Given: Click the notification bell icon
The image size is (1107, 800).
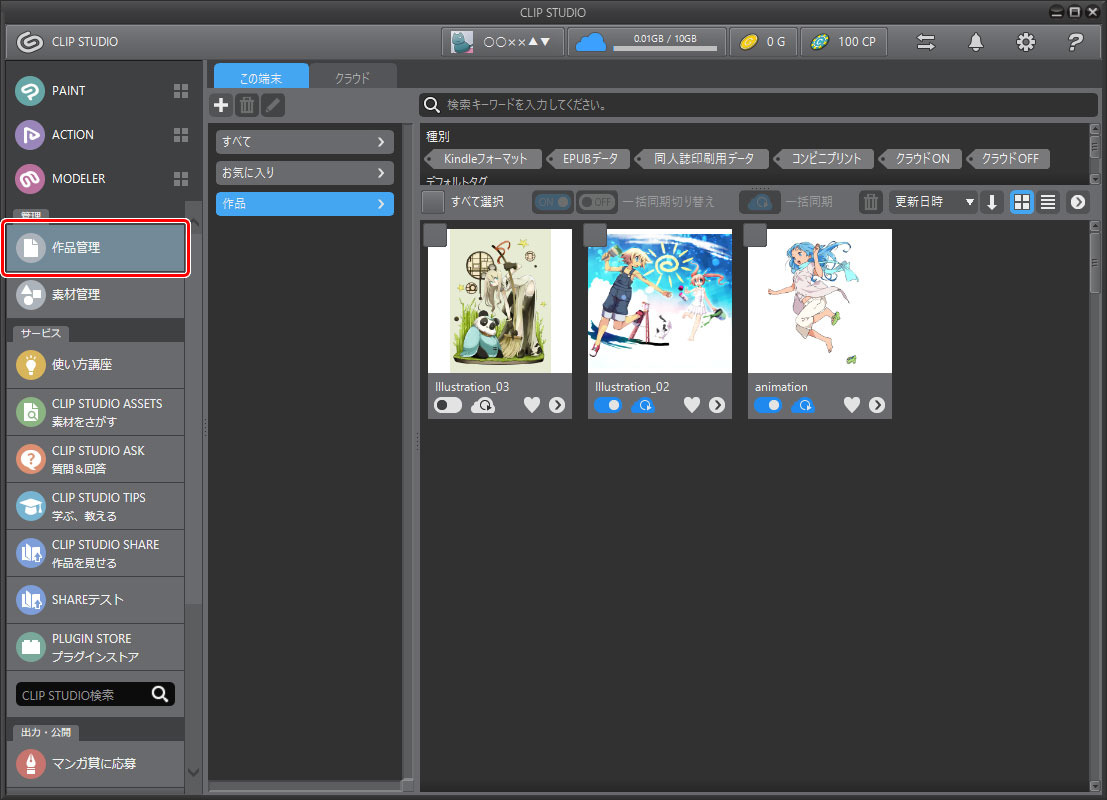Looking at the screenshot, I should pyautogui.click(x=975, y=42).
